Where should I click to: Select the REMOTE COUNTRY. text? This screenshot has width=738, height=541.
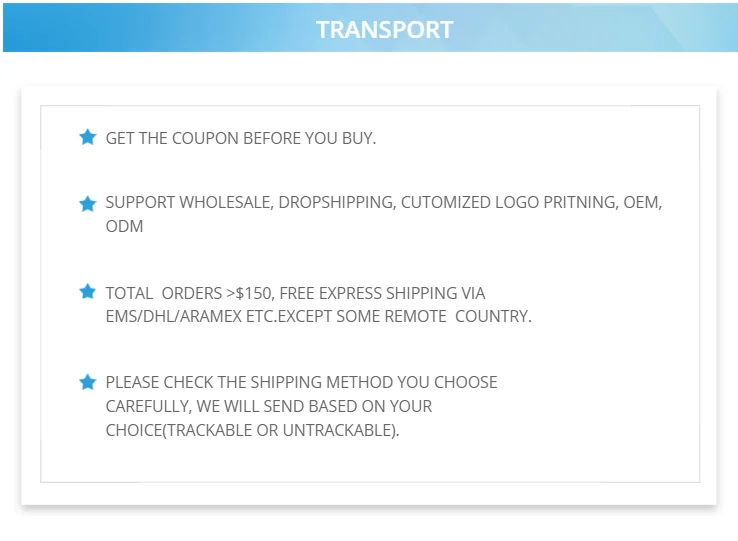click(x=458, y=316)
